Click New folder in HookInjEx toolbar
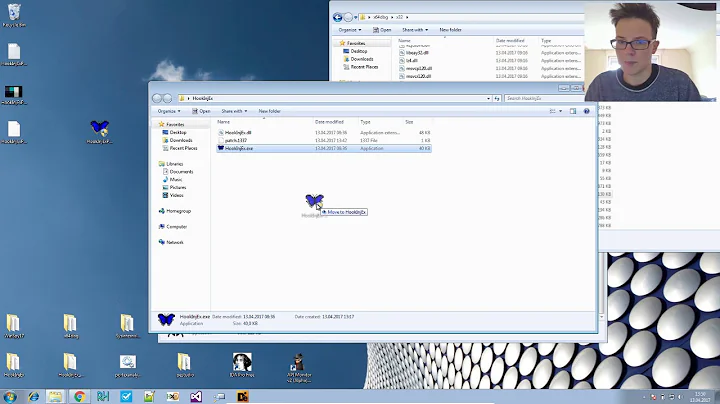 [x=270, y=111]
